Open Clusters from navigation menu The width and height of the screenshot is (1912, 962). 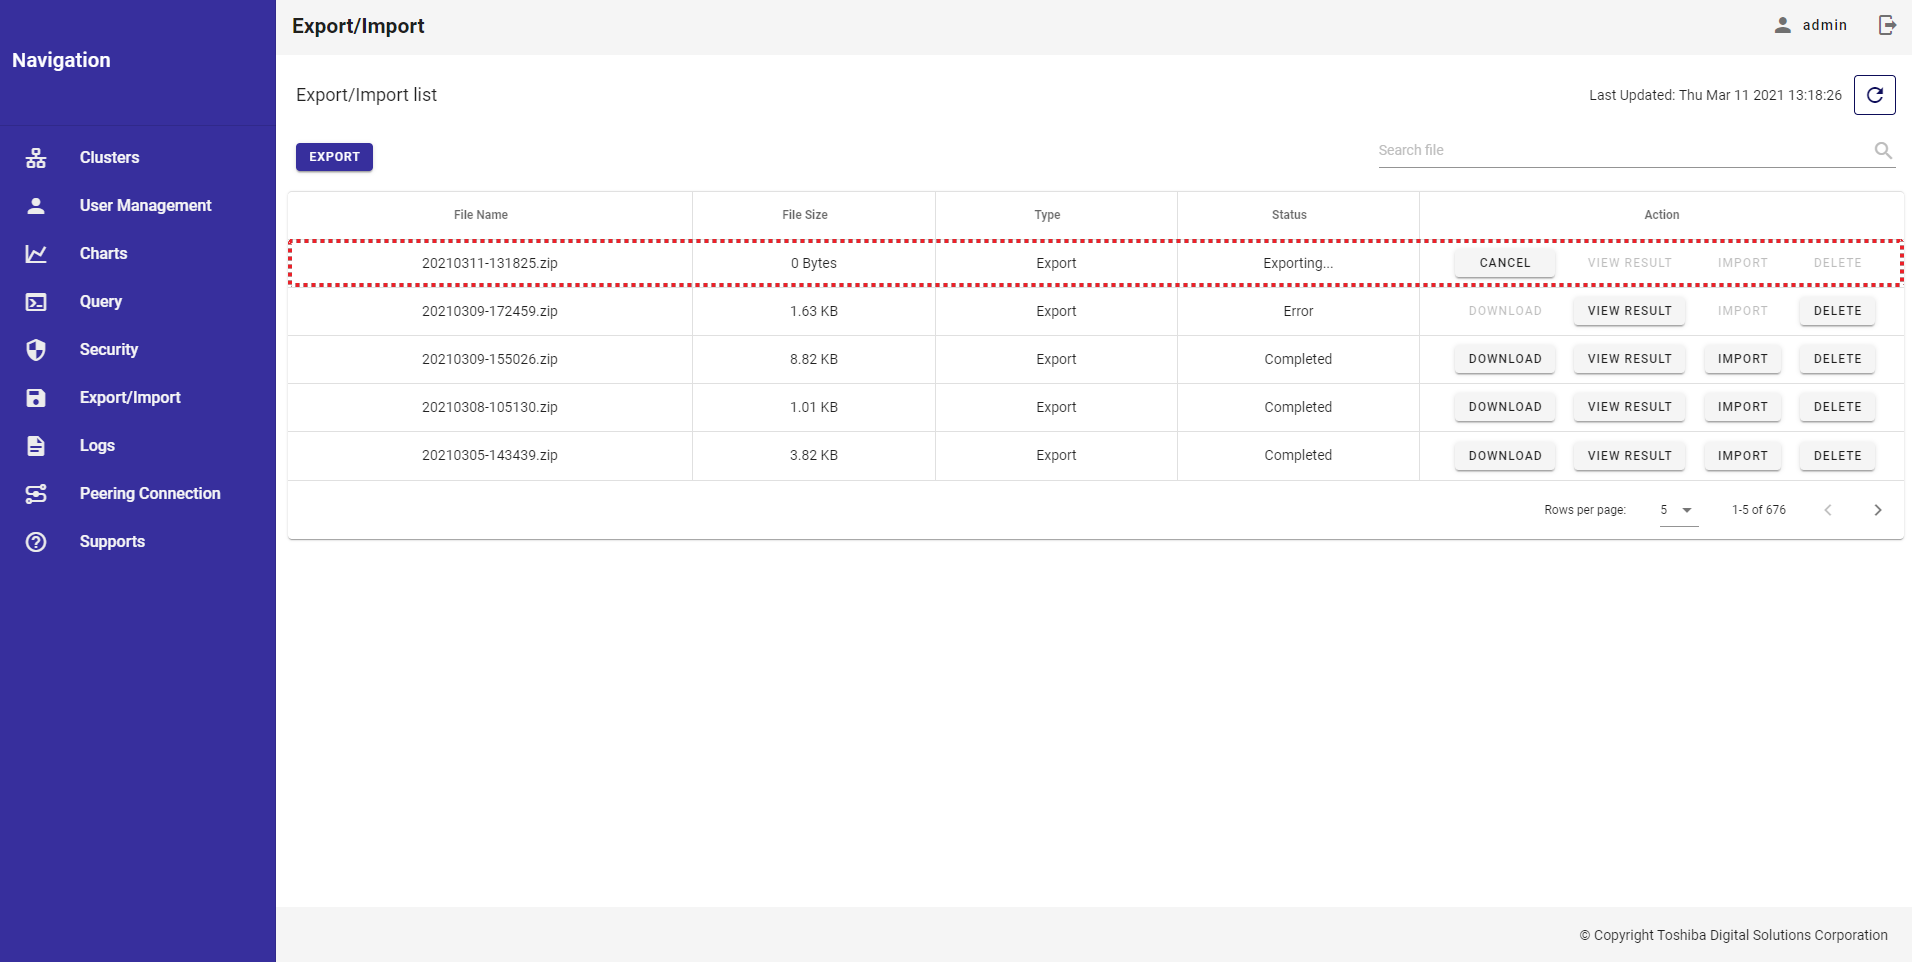coord(110,157)
